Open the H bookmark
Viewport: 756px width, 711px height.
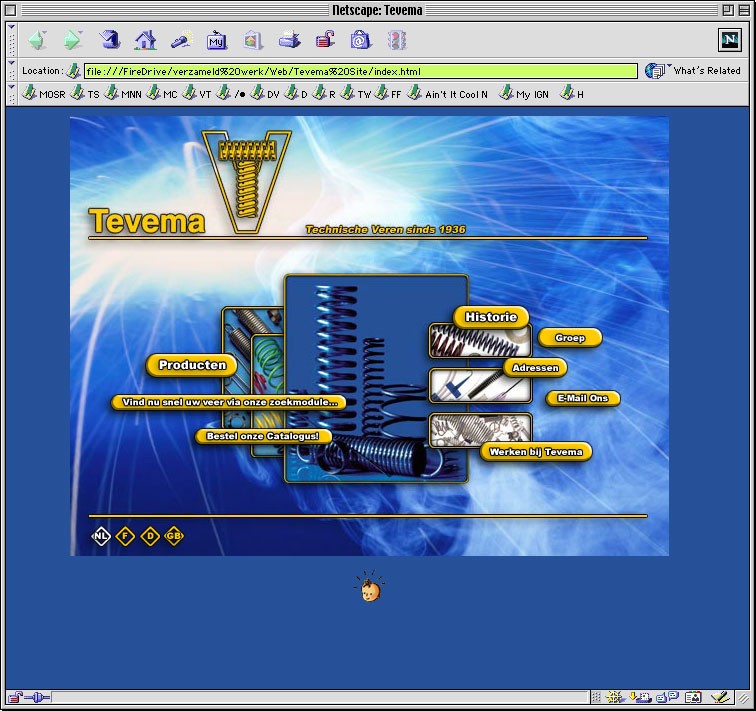(x=572, y=94)
